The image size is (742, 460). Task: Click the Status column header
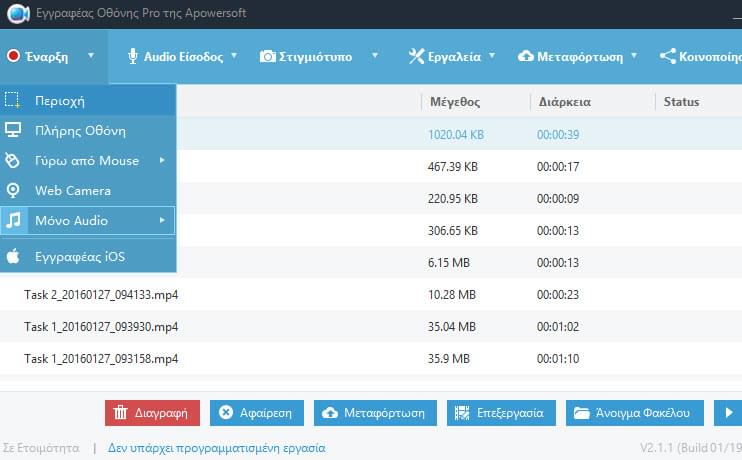[681, 102]
